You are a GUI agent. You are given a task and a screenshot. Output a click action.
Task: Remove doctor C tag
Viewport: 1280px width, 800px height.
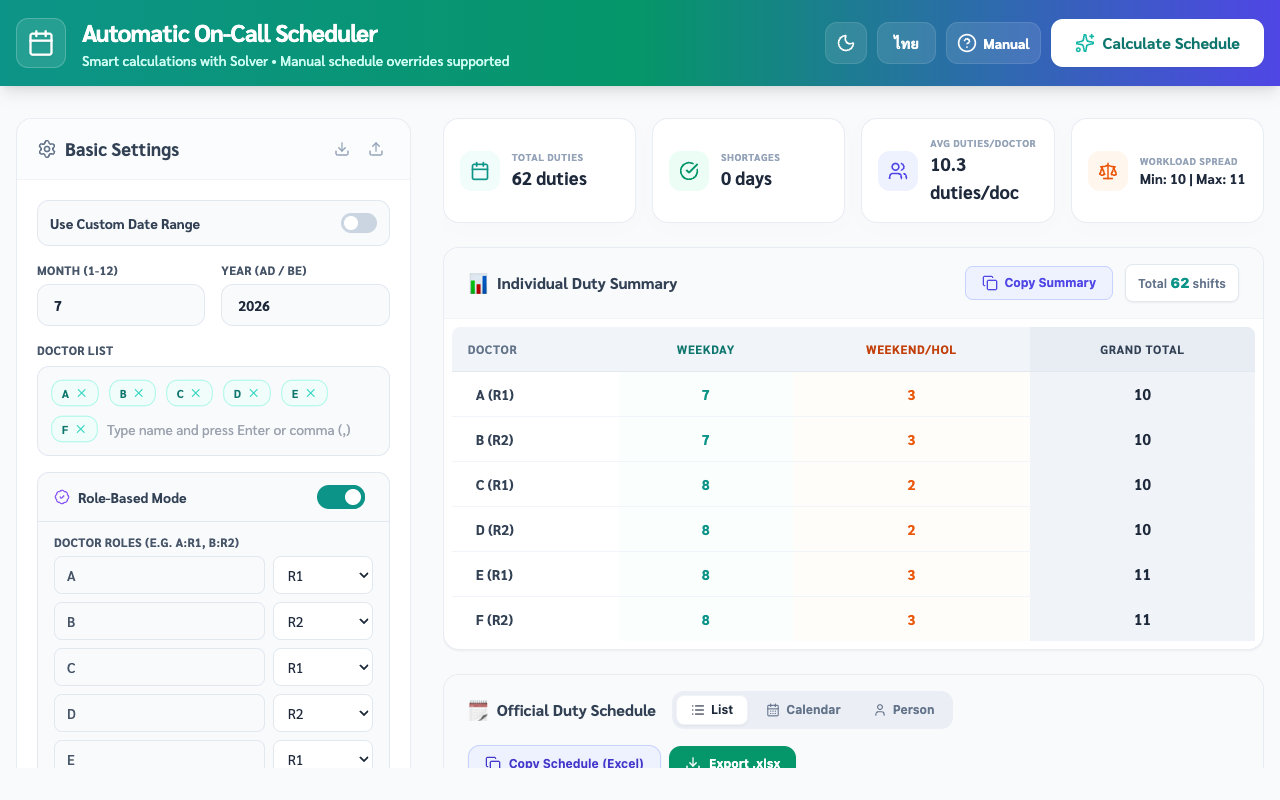[196, 393]
